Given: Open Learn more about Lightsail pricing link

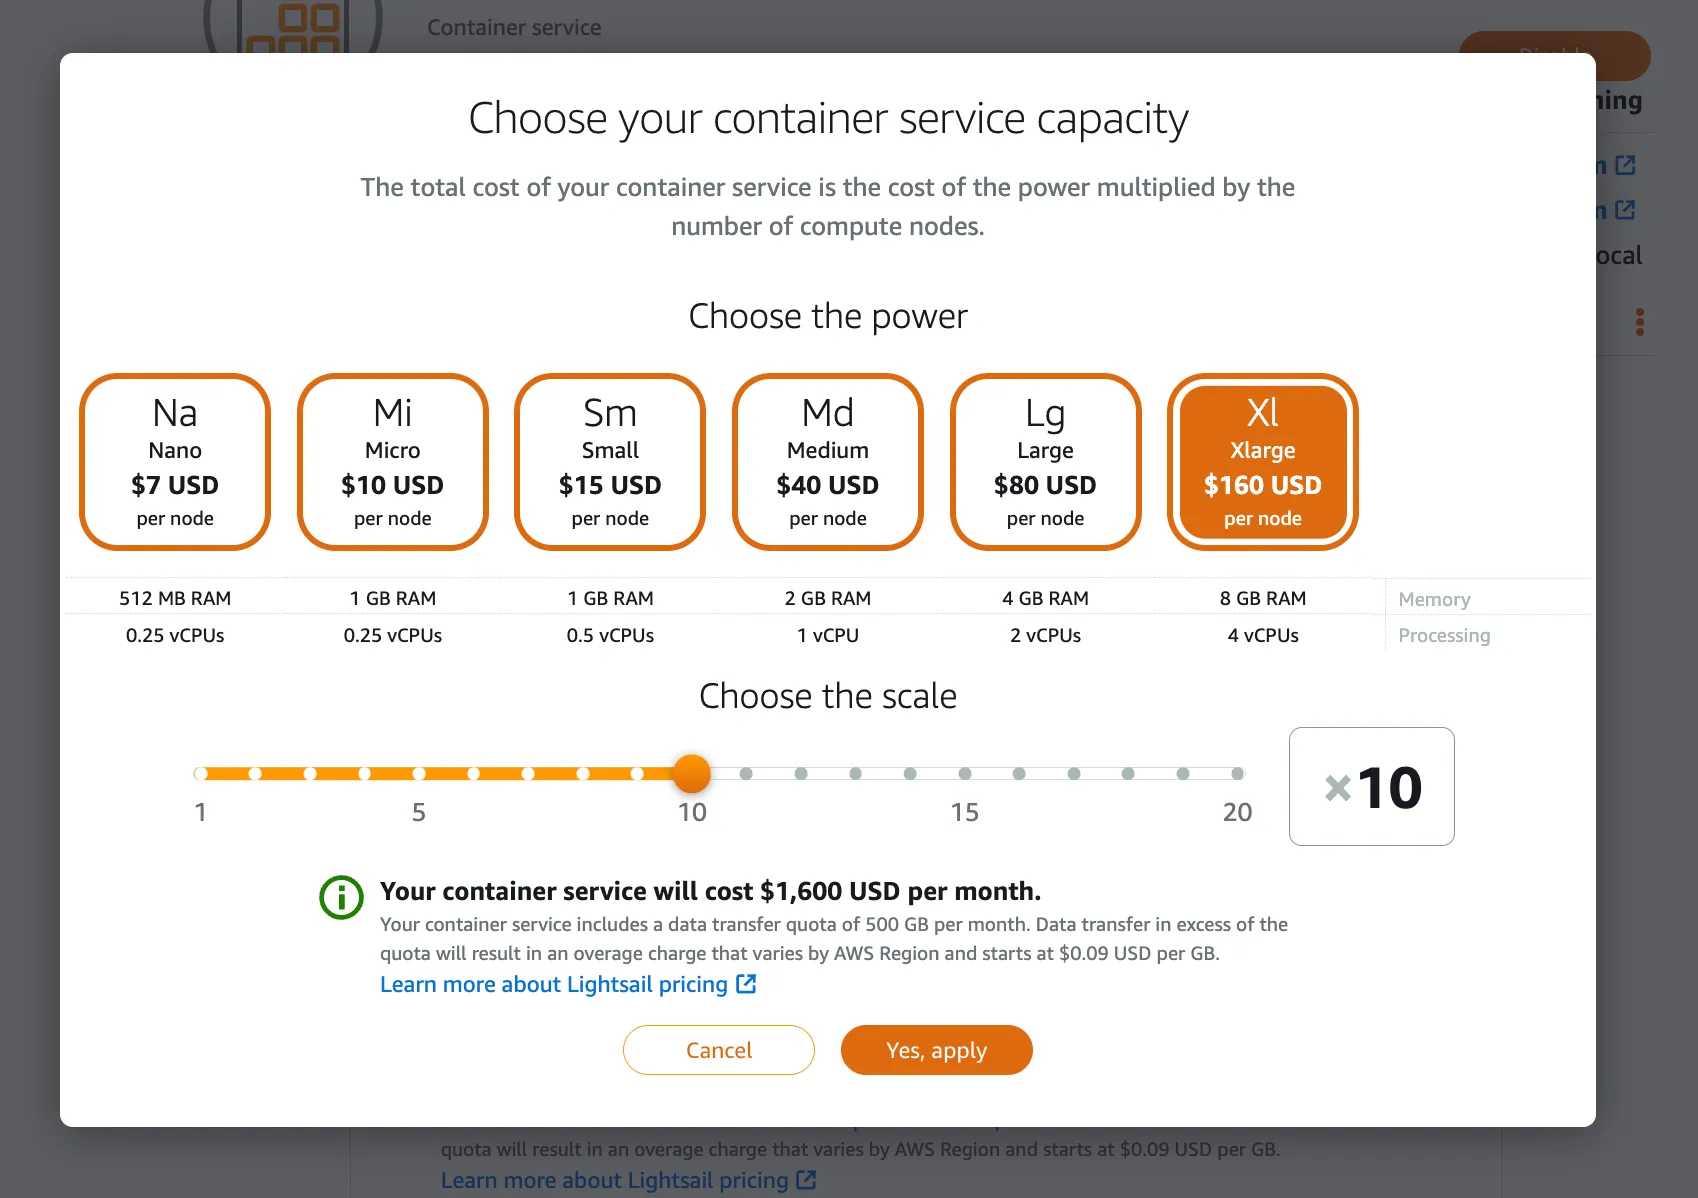Looking at the screenshot, I should pos(554,984).
